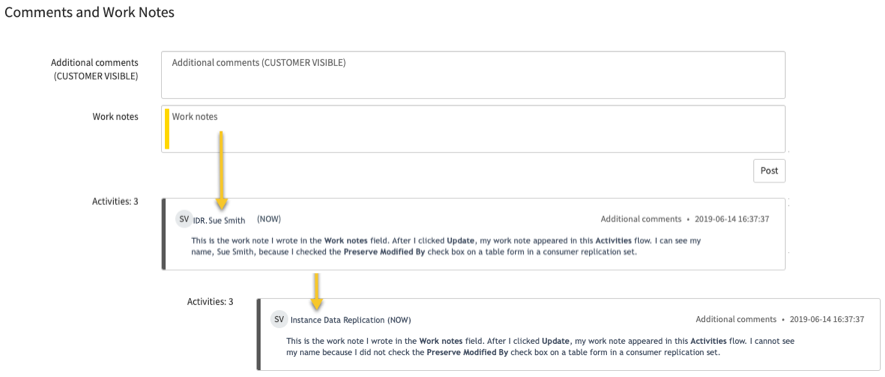Click the Activities: 3 label beside Instance Data Replication entry
Screen dimensions: 885x377
[x=210, y=302]
